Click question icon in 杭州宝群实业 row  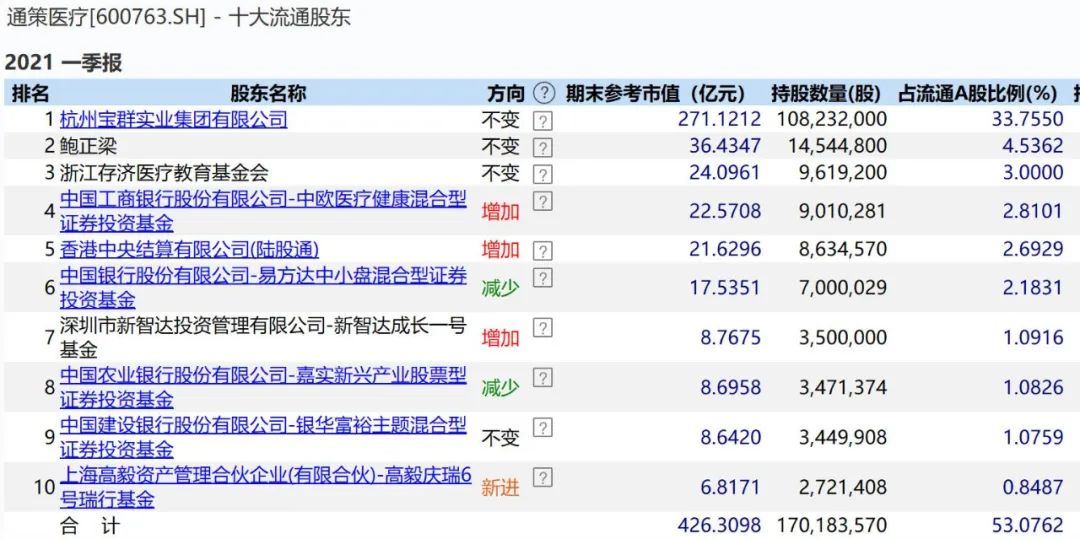543,122
